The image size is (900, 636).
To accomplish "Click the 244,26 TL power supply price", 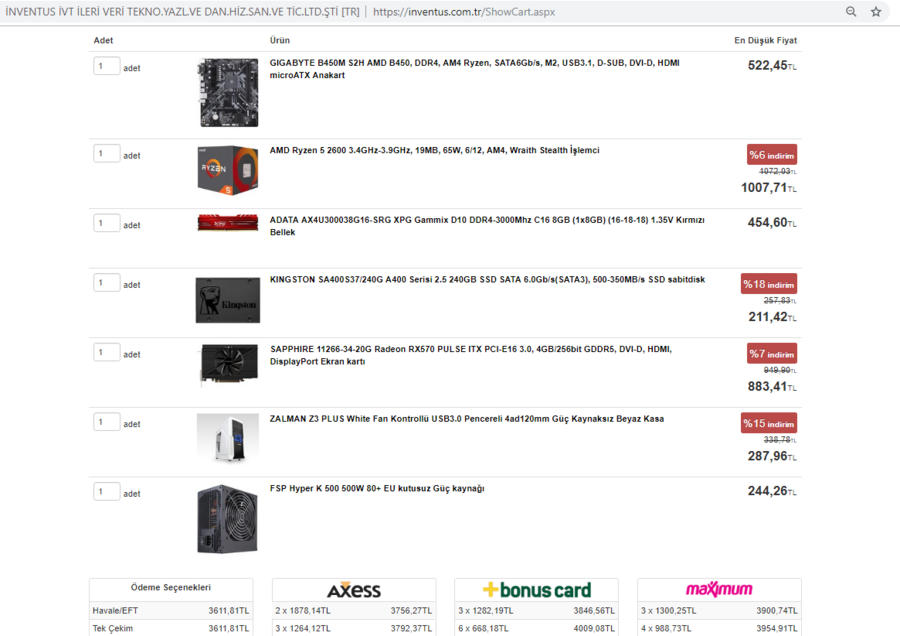I will click(x=772, y=491).
